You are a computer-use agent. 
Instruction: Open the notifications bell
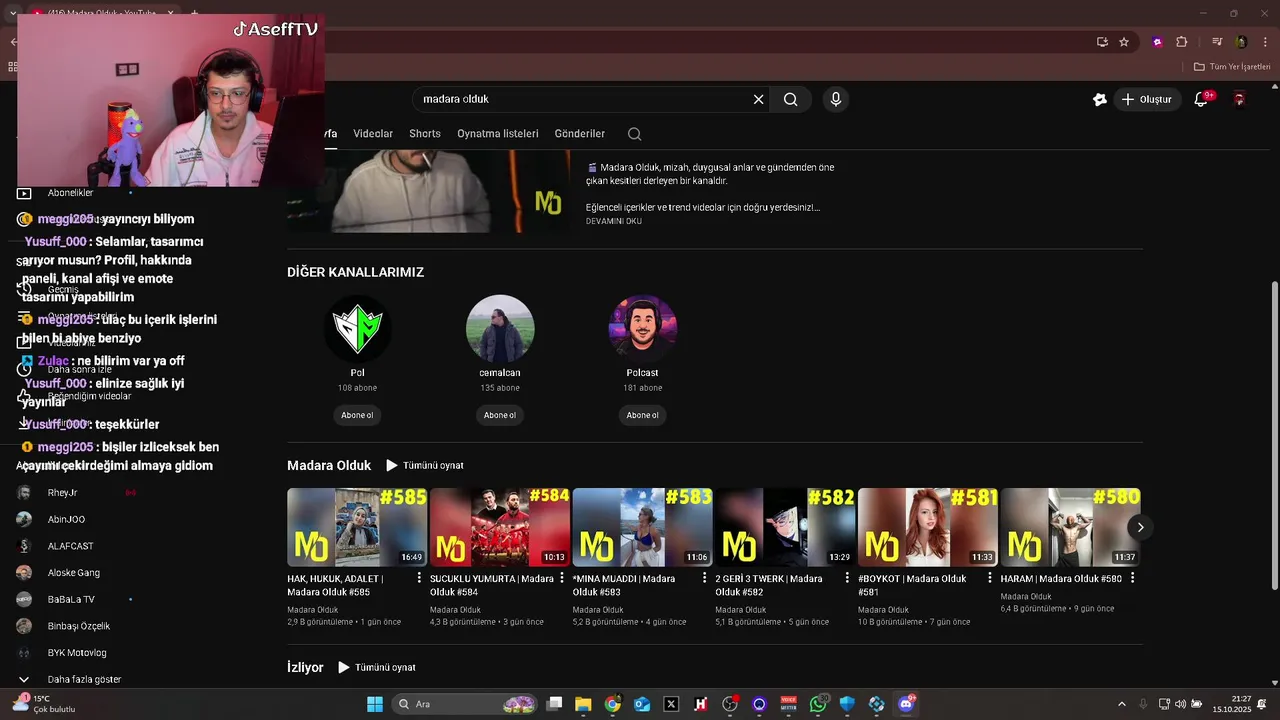(1202, 99)
